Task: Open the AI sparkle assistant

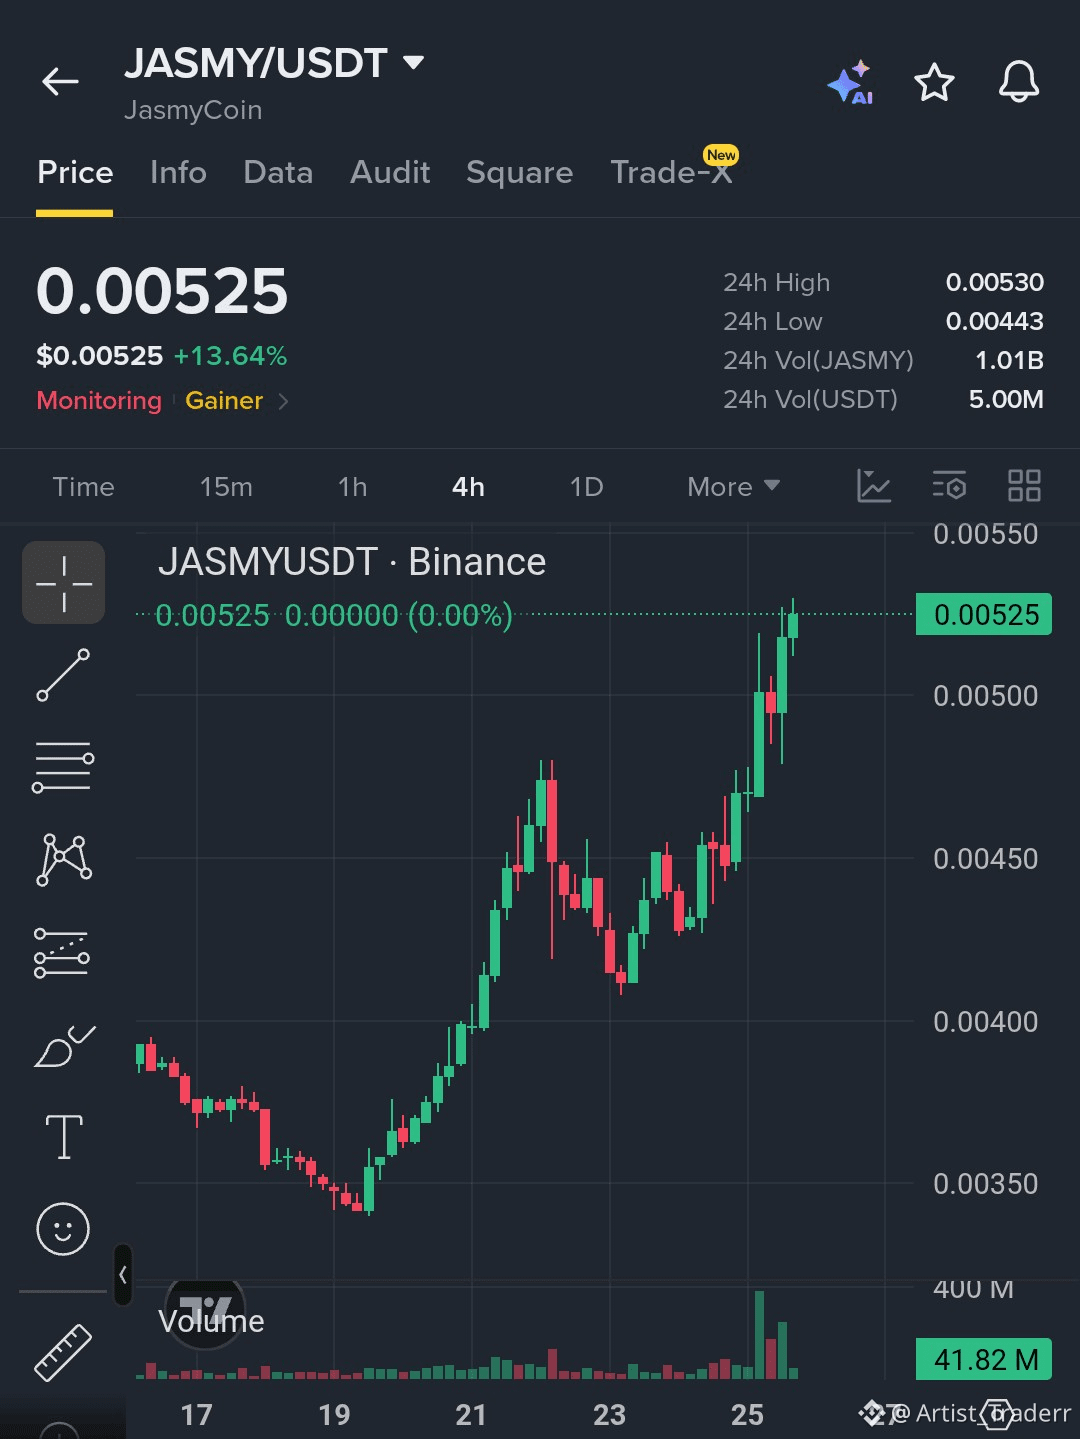Action: 850,82
